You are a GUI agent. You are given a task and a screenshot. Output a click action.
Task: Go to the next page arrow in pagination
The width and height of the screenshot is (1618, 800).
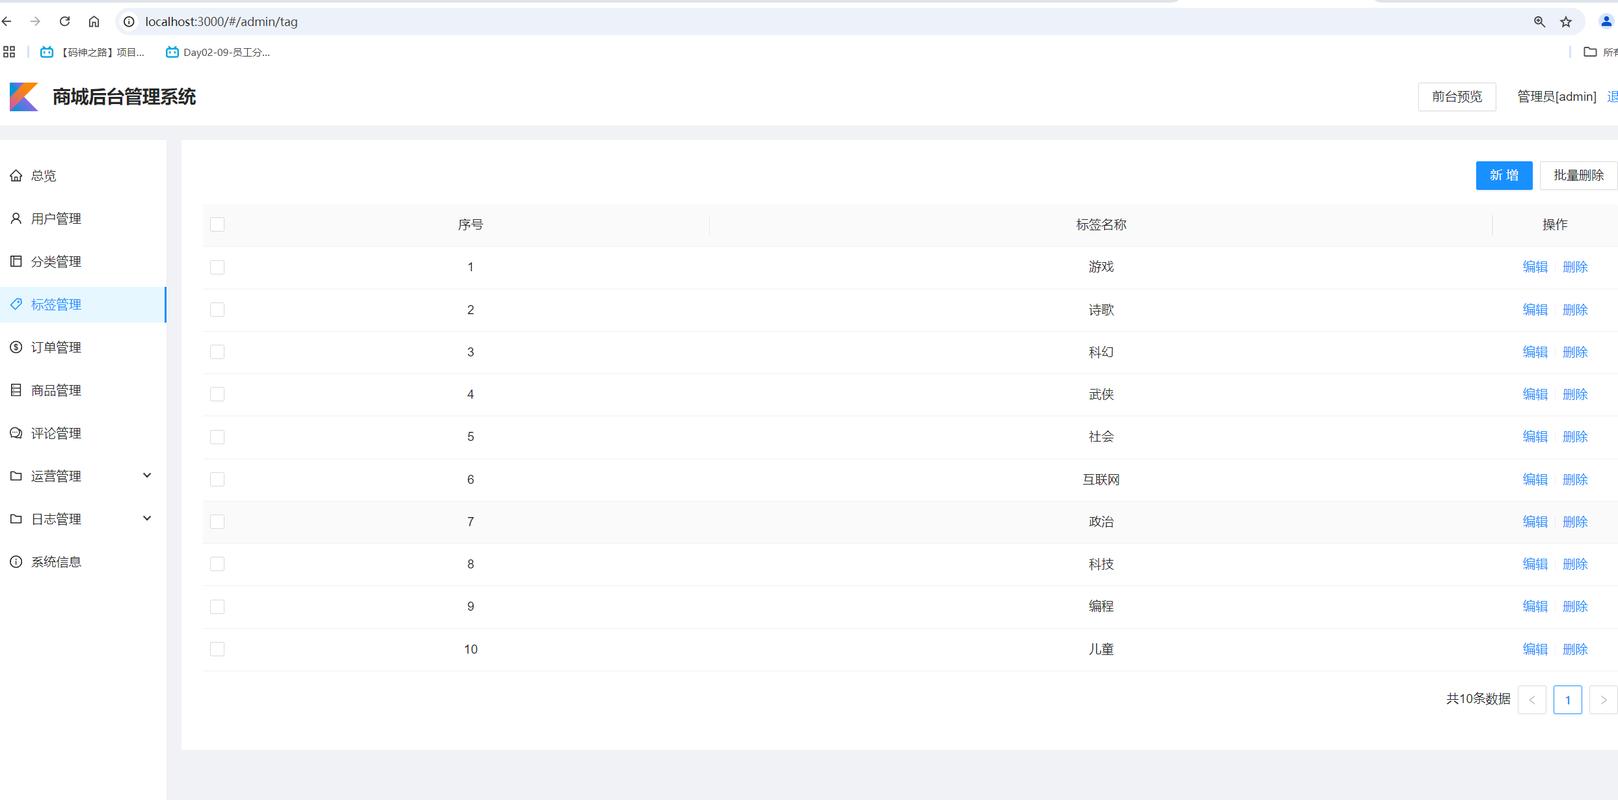click(x=1603, y=700)
